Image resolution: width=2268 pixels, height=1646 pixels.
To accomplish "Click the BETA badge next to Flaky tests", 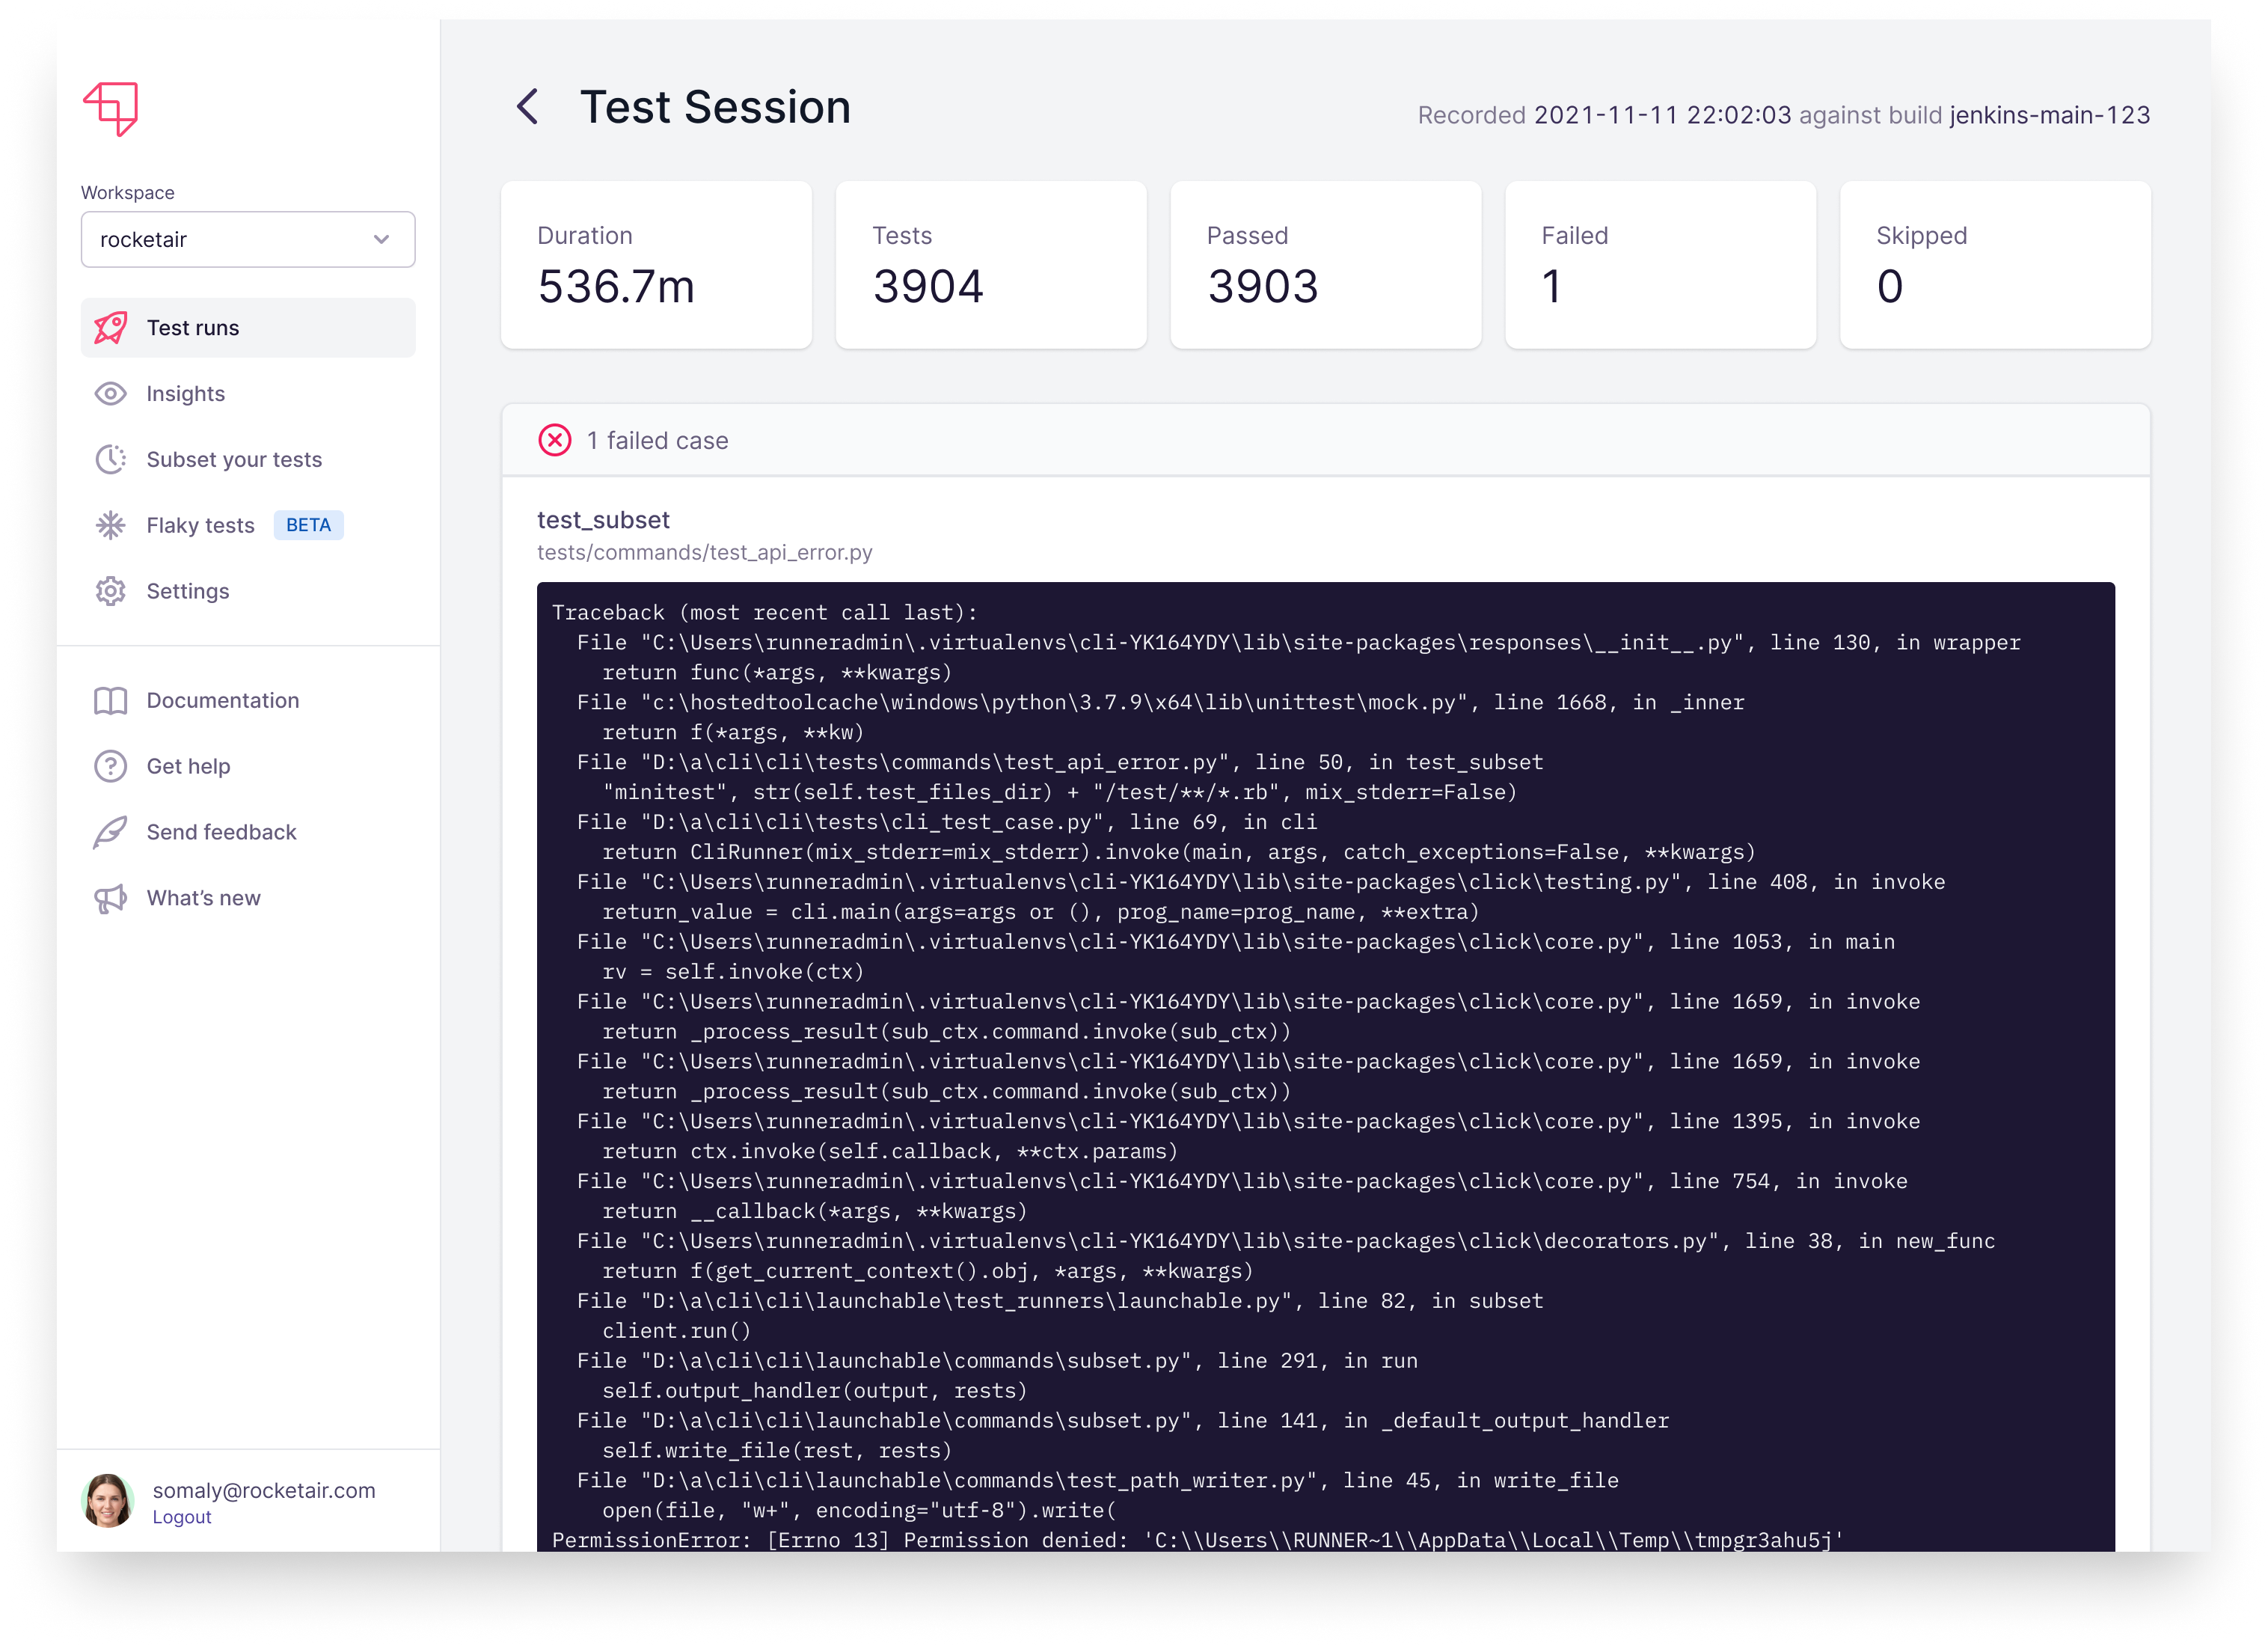I will pyautogui.click(x=308, y=524).
